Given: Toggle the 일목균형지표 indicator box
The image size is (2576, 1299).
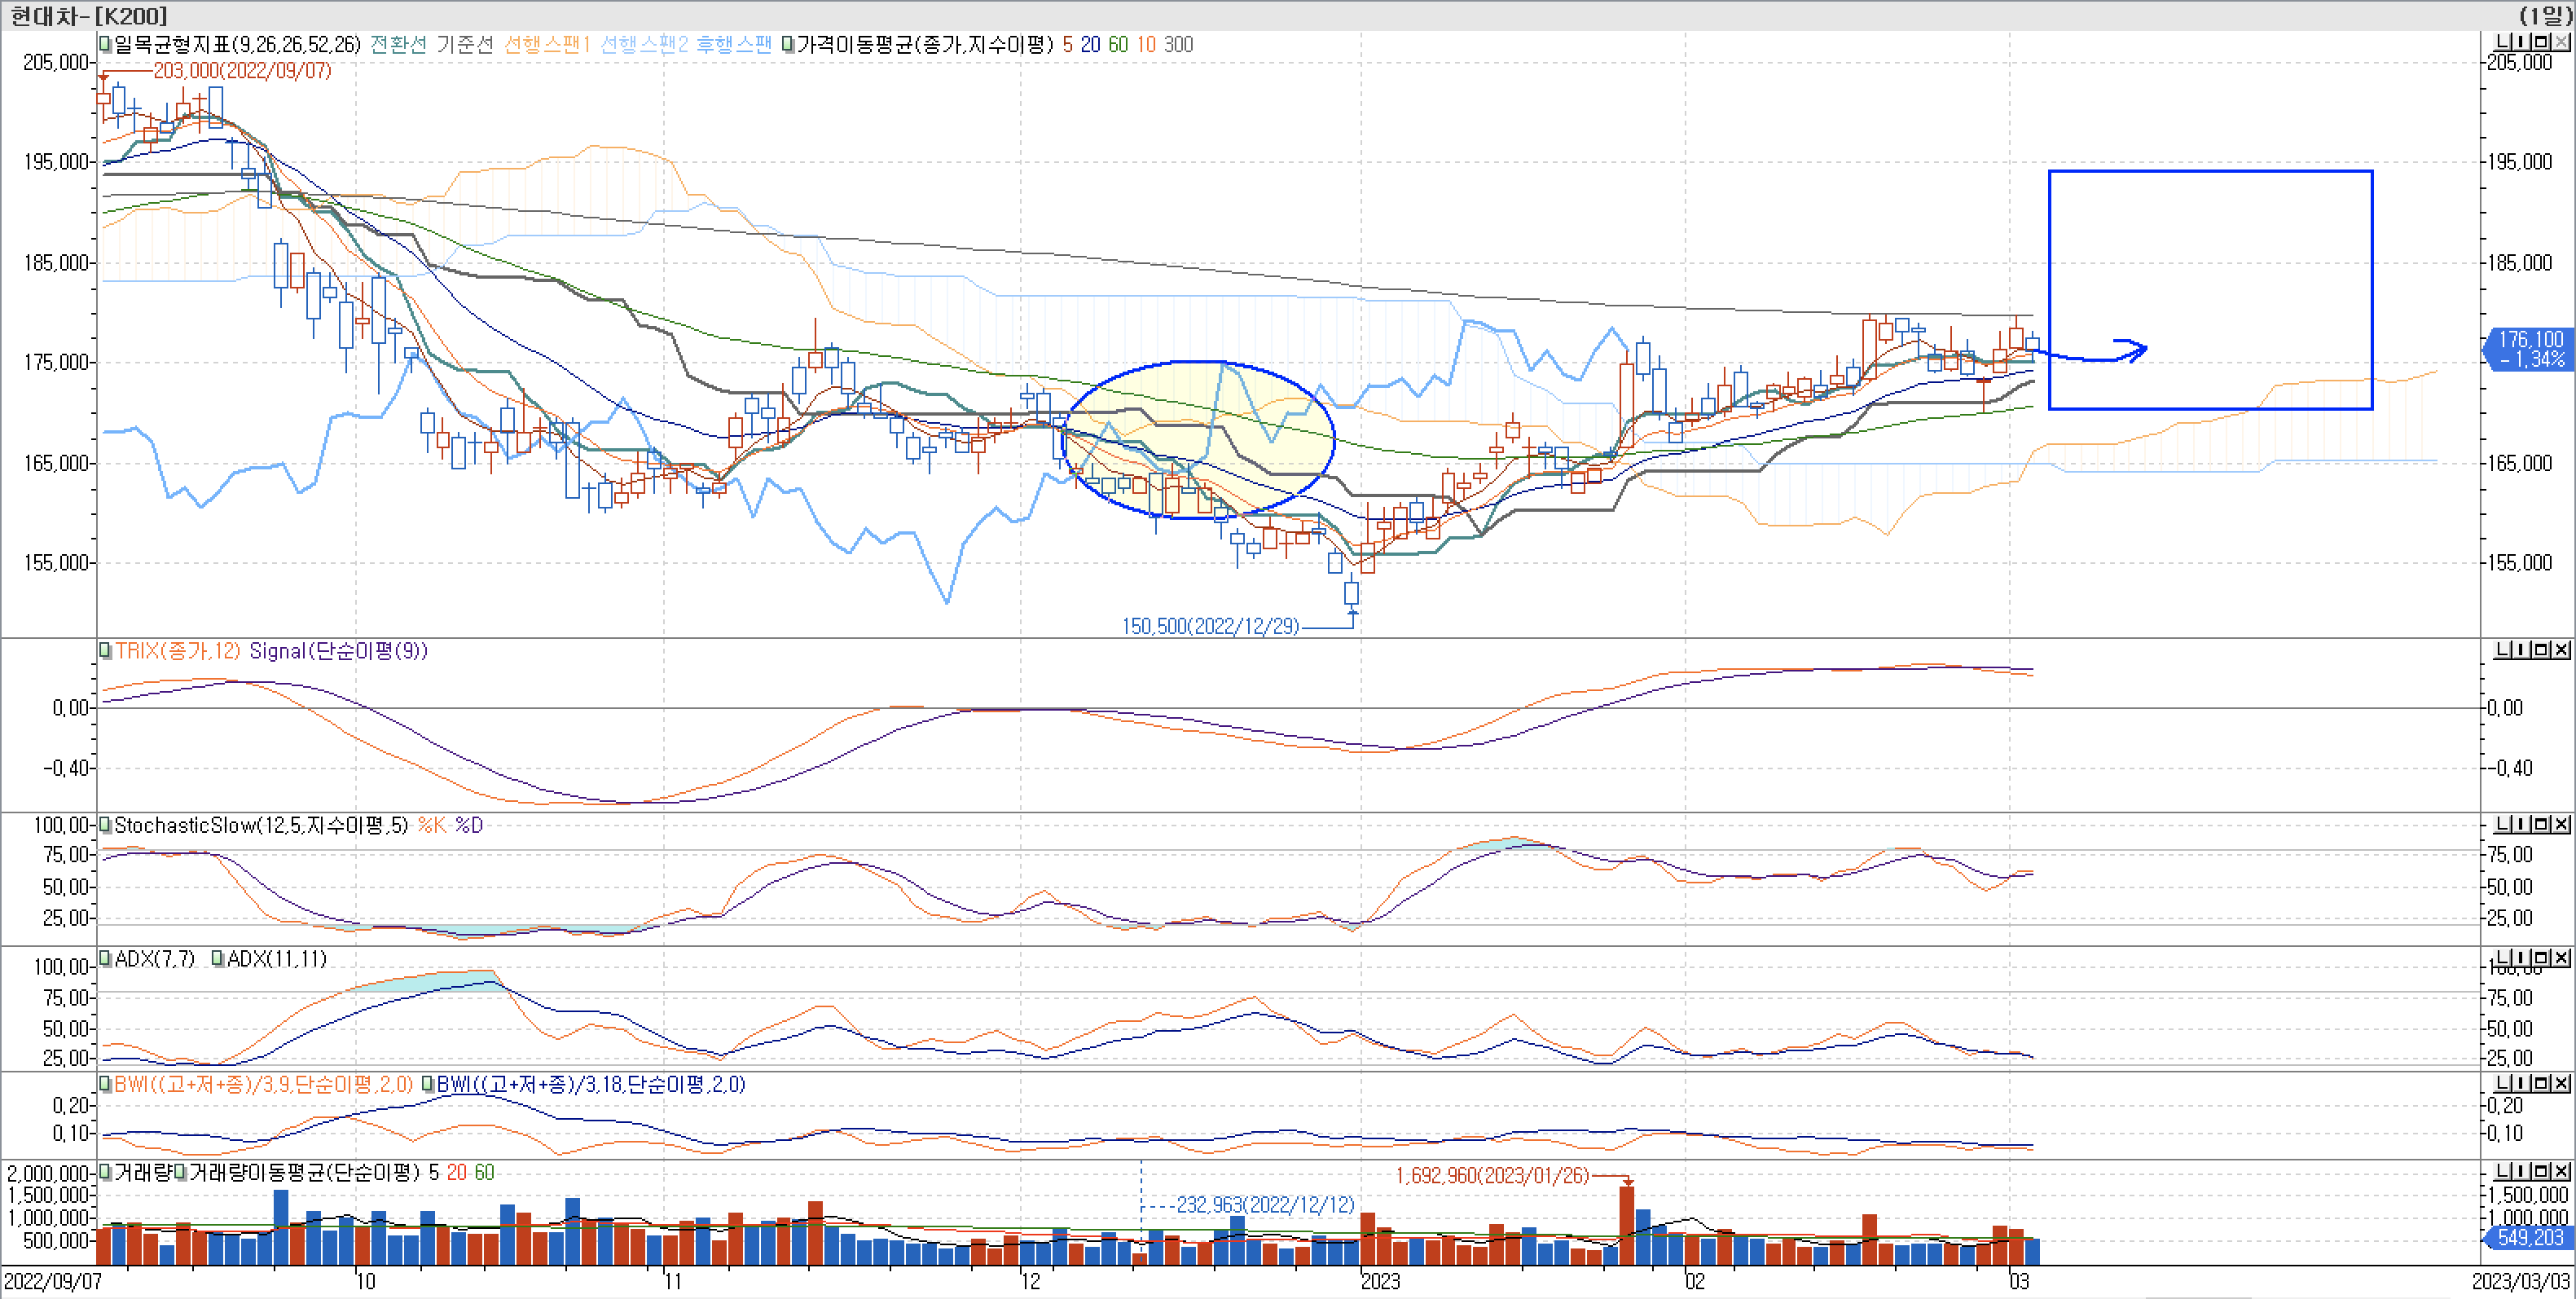Looking at the screenshot, I should coord(105,44).
